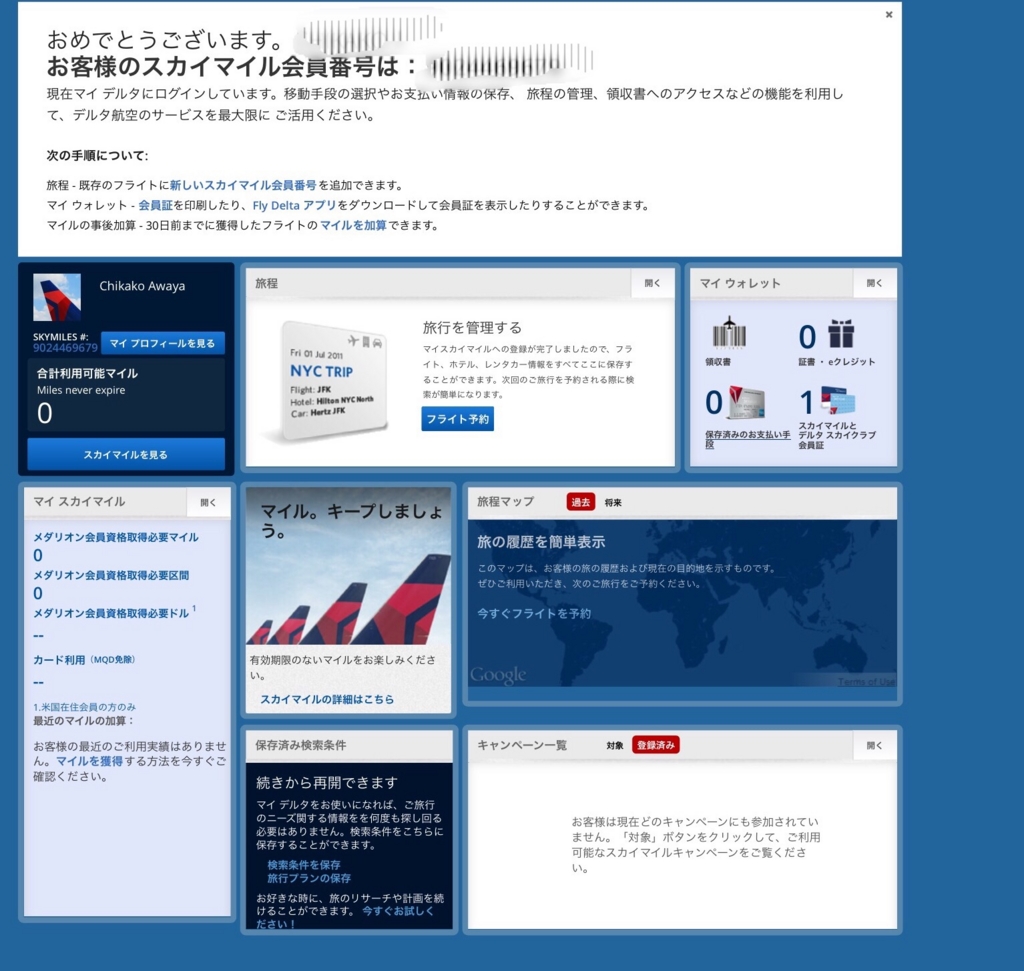This screenshot has height=971, width=1024.
Task: Click the 保存済み検索条件 panel header
Action: 349,746
